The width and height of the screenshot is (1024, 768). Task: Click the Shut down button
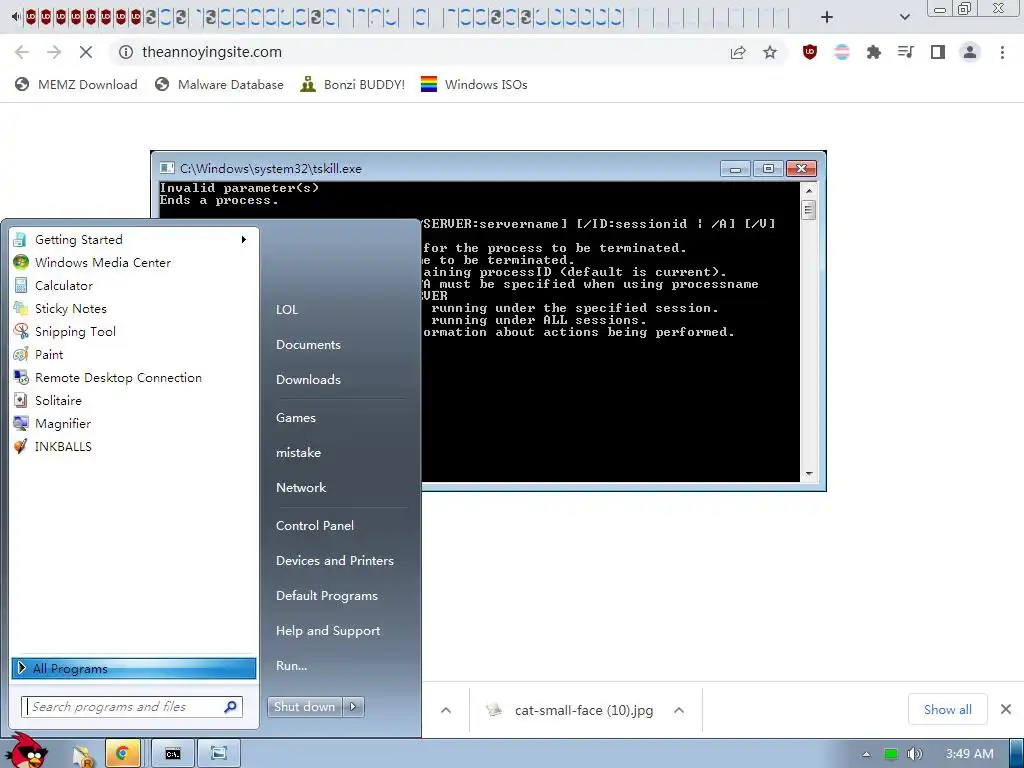pyautogui.click(x=304, y=707)
